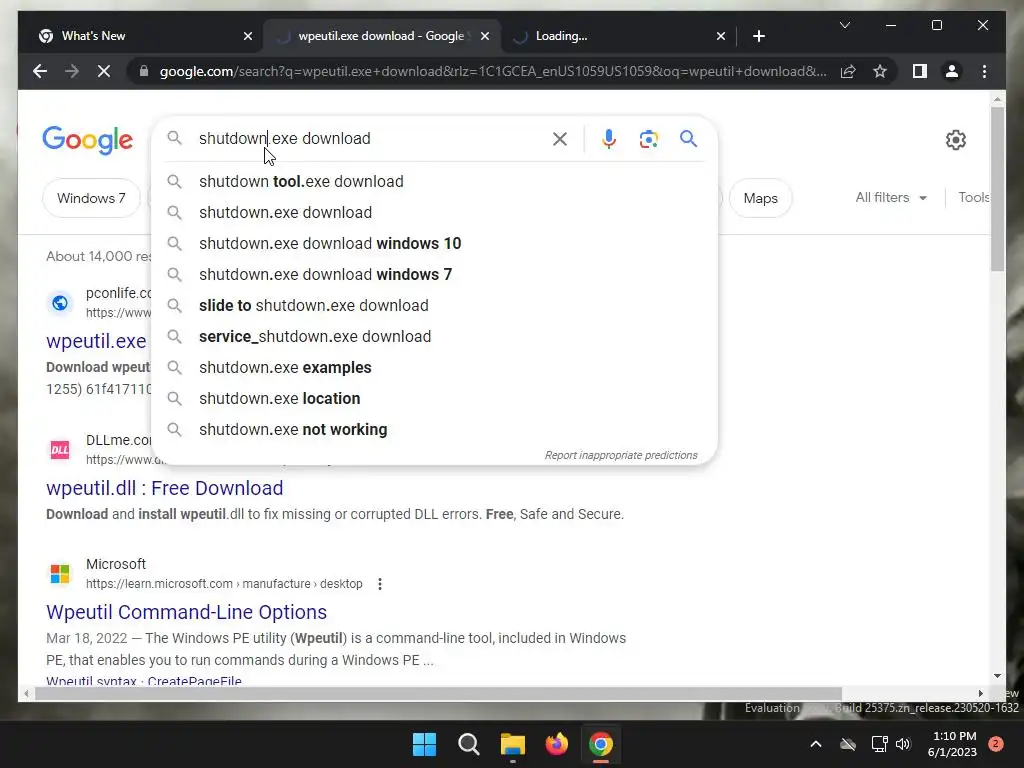The image size is (1024, 768).
Task: Share this page from address bar
Action: pos(848,71)
